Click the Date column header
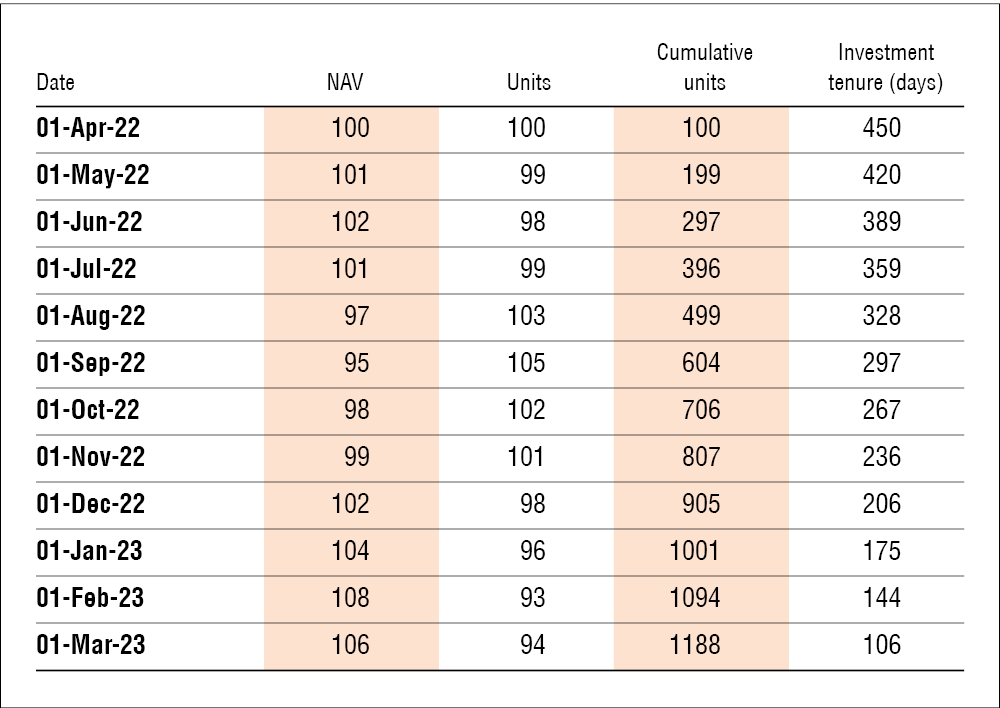Screen dimensions: 1000x708 click(55, 82)
